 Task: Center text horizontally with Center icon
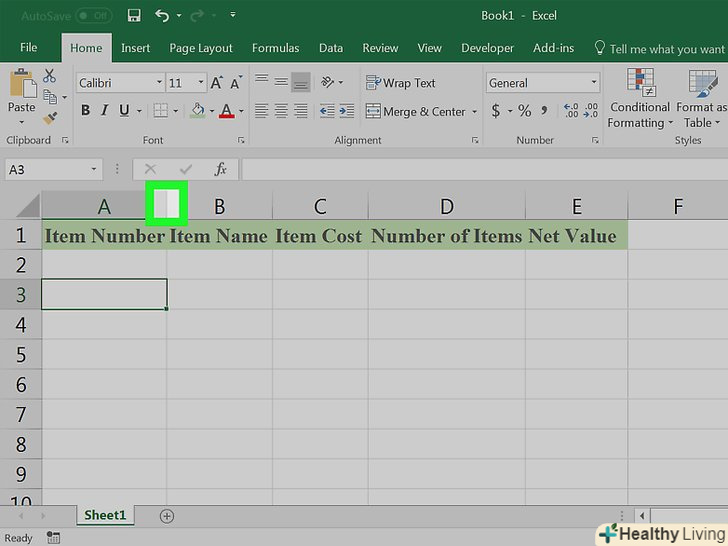(x=281, y=111)
